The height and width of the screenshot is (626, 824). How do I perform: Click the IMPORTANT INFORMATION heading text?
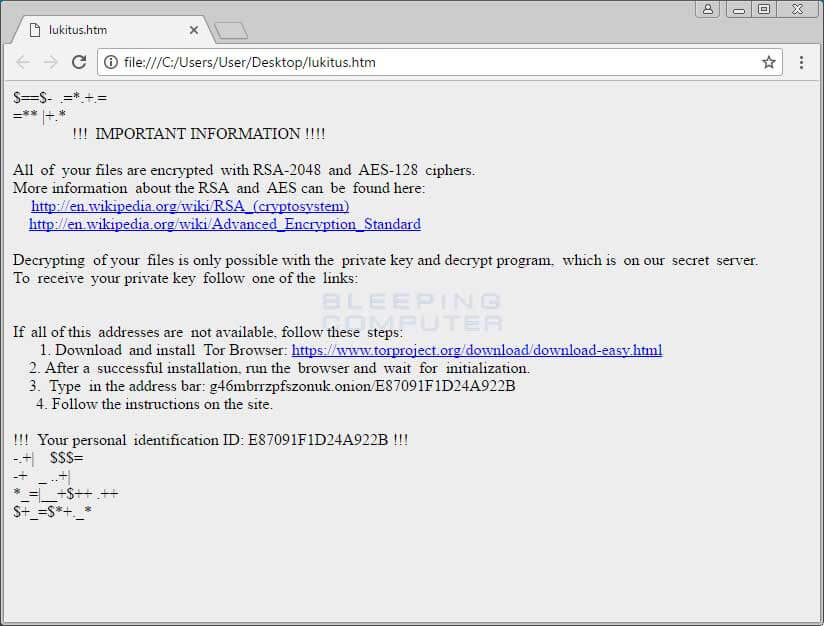199,134
